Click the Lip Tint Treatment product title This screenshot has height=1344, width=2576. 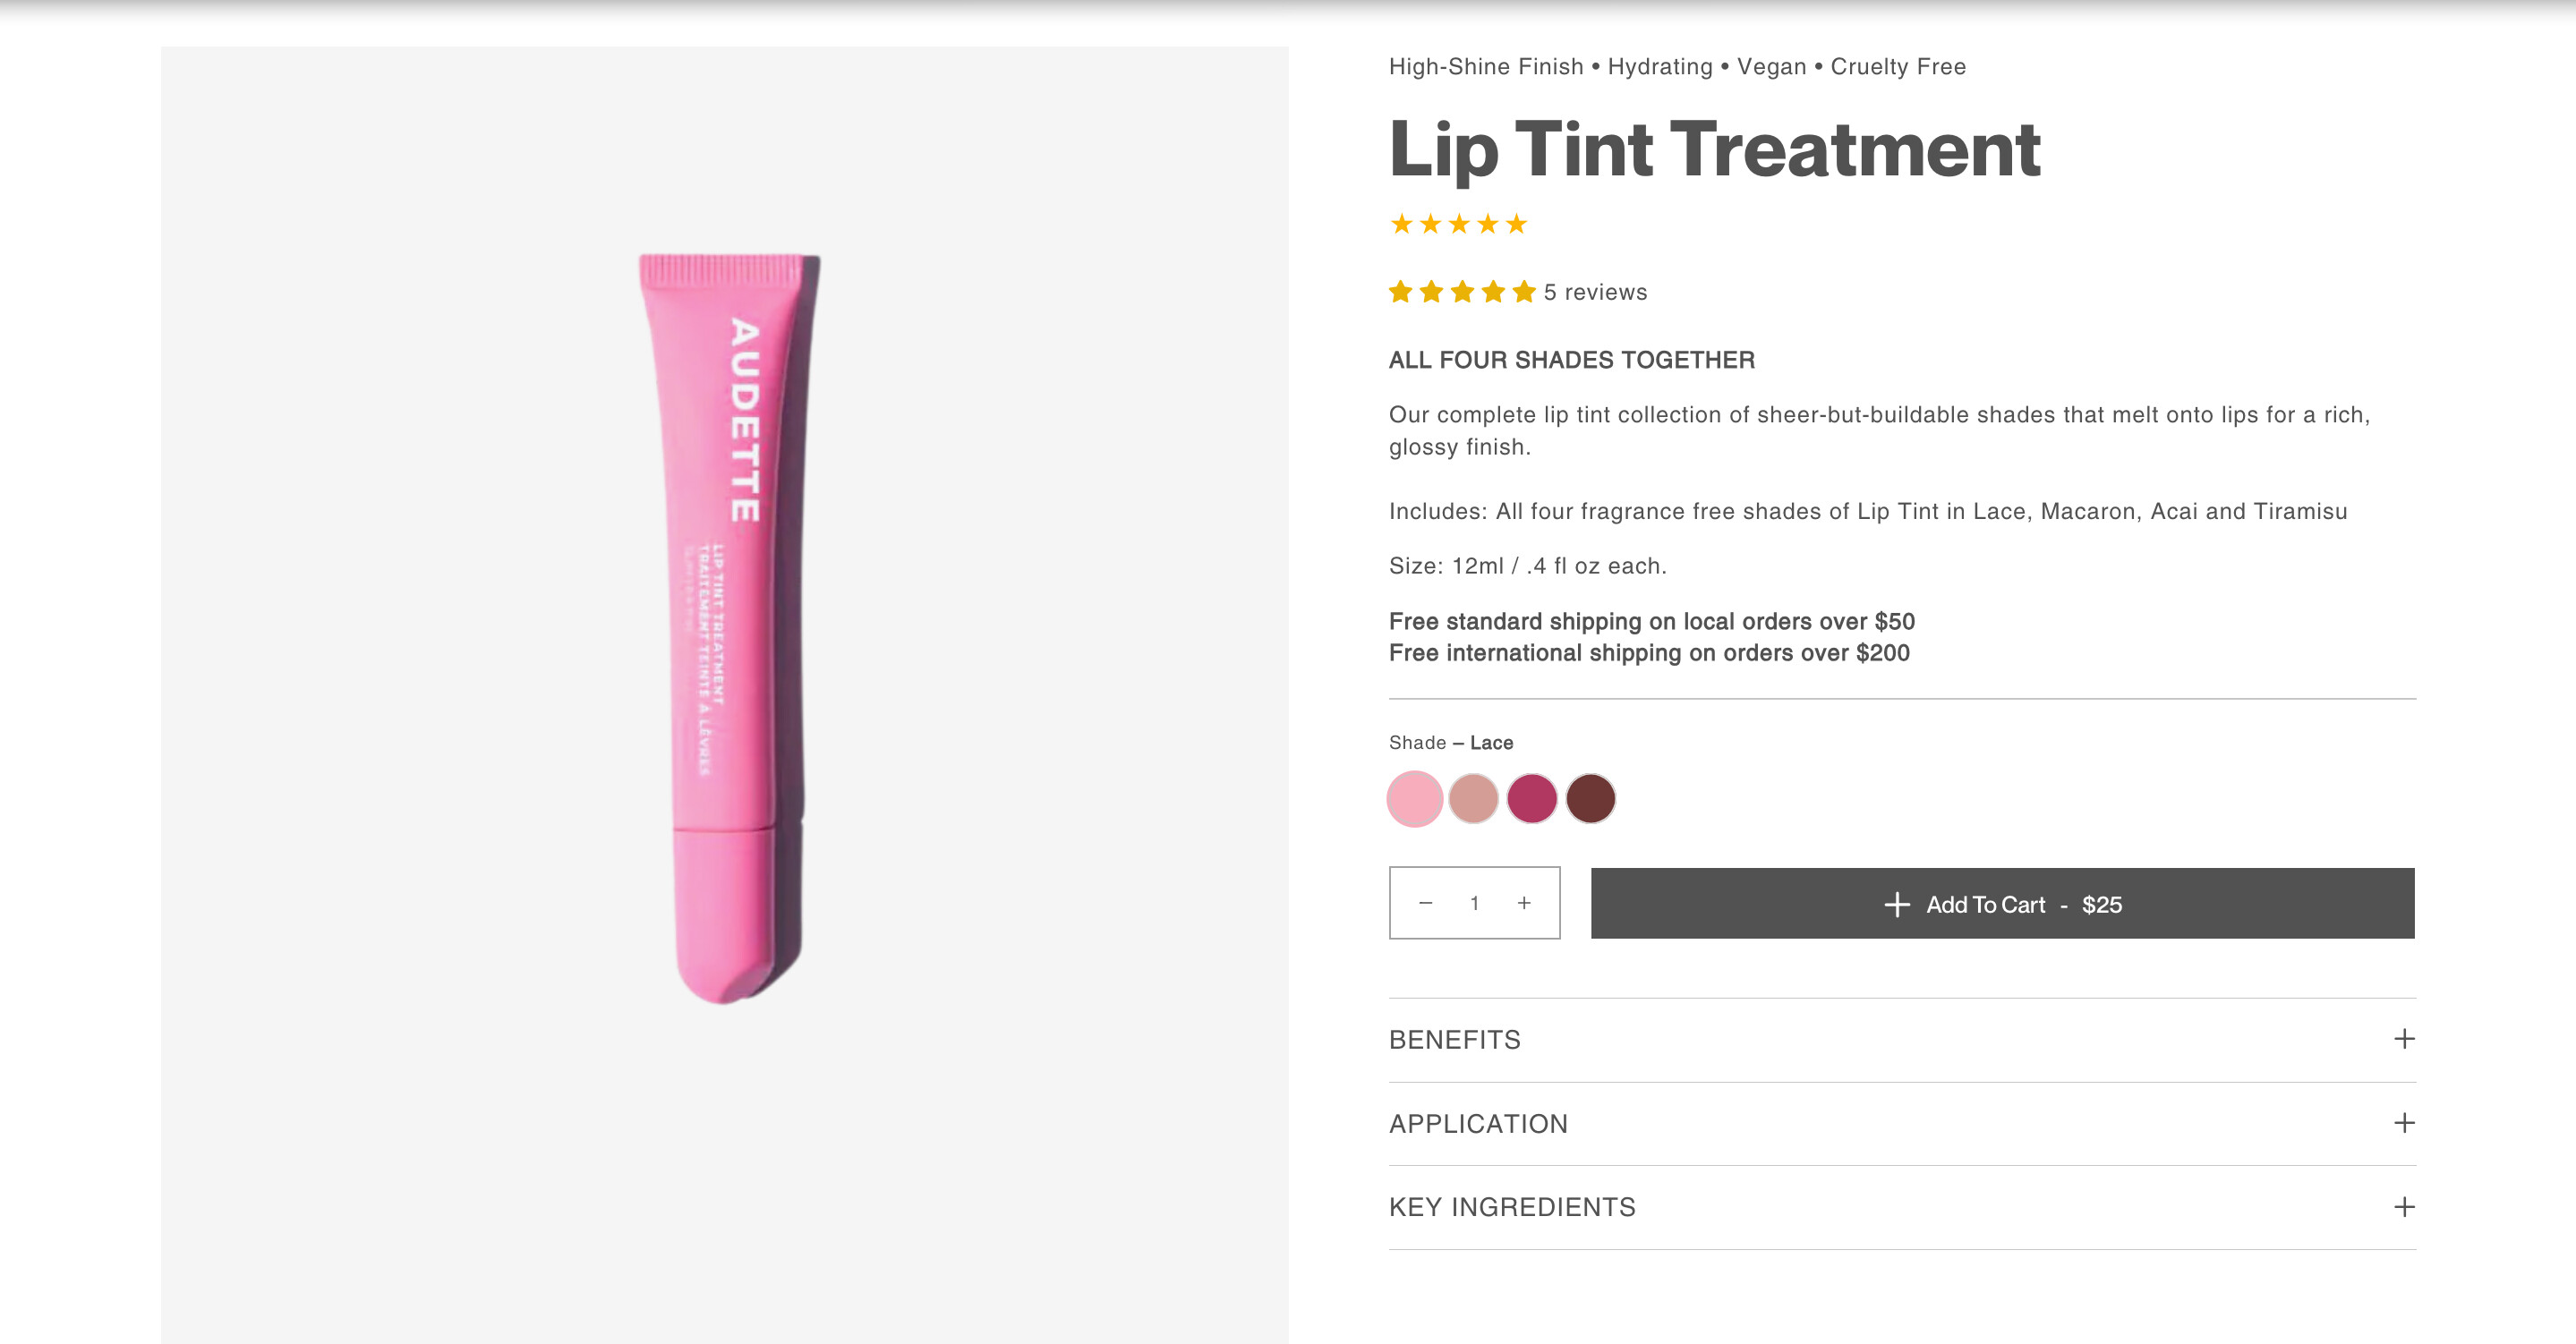click(x=1714, y=150)
